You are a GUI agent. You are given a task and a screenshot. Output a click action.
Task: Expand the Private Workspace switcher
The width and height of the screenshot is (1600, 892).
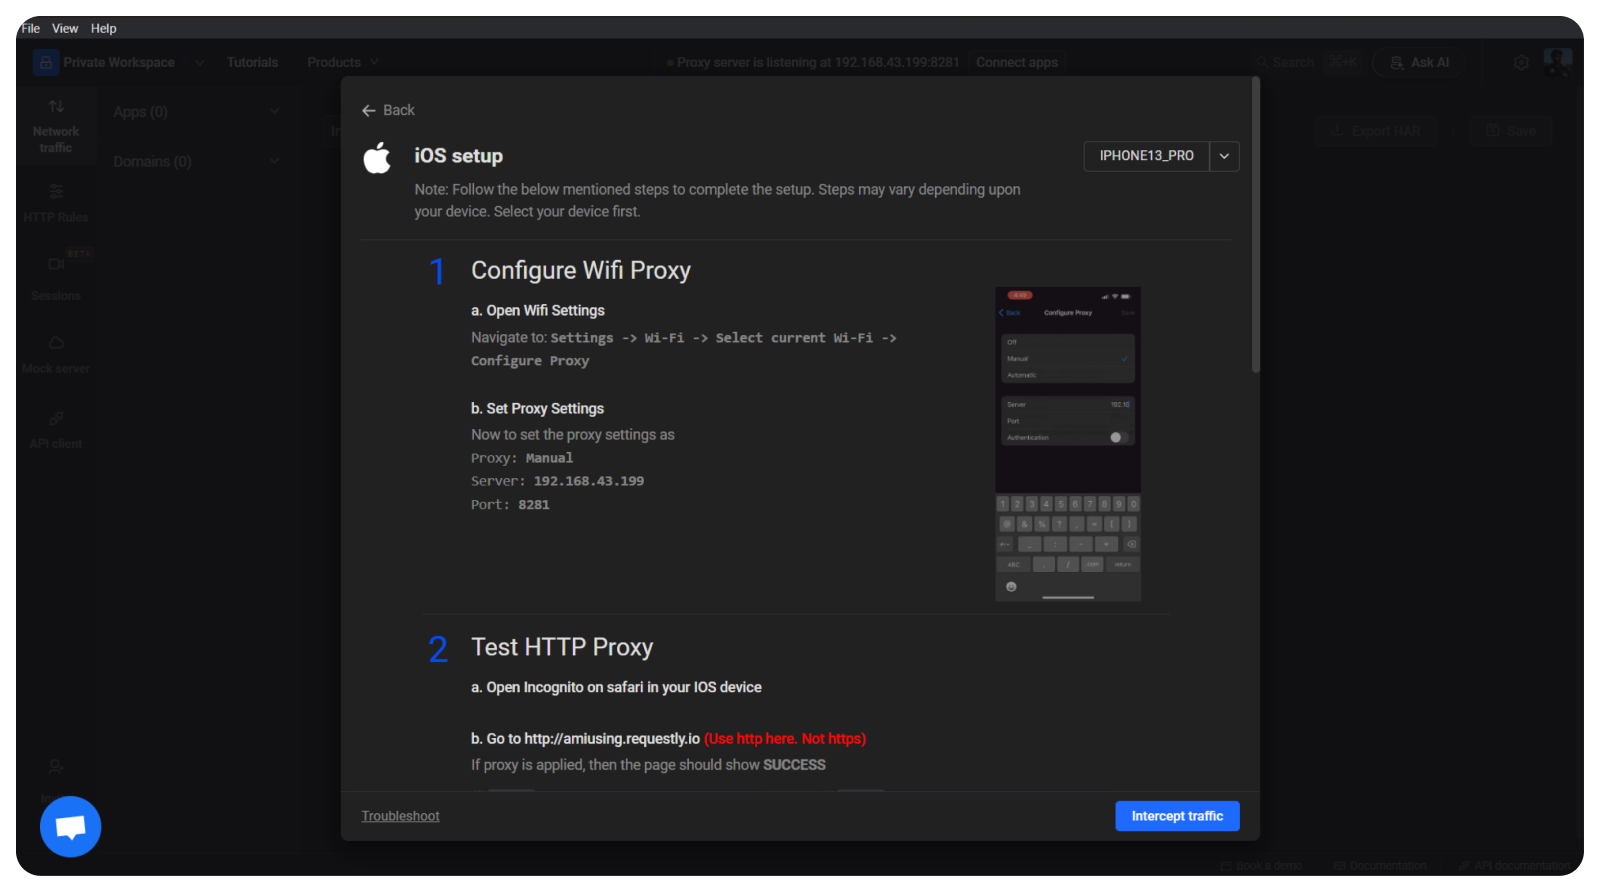(119, 62)
